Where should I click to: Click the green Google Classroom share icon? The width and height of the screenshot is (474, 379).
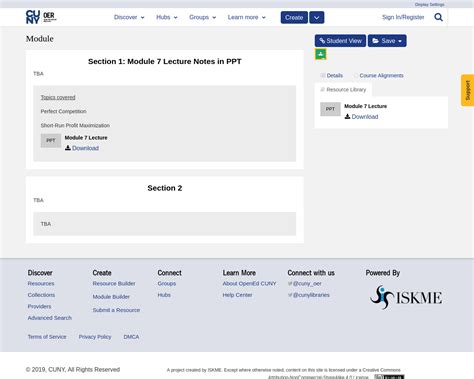click(320, 54)
